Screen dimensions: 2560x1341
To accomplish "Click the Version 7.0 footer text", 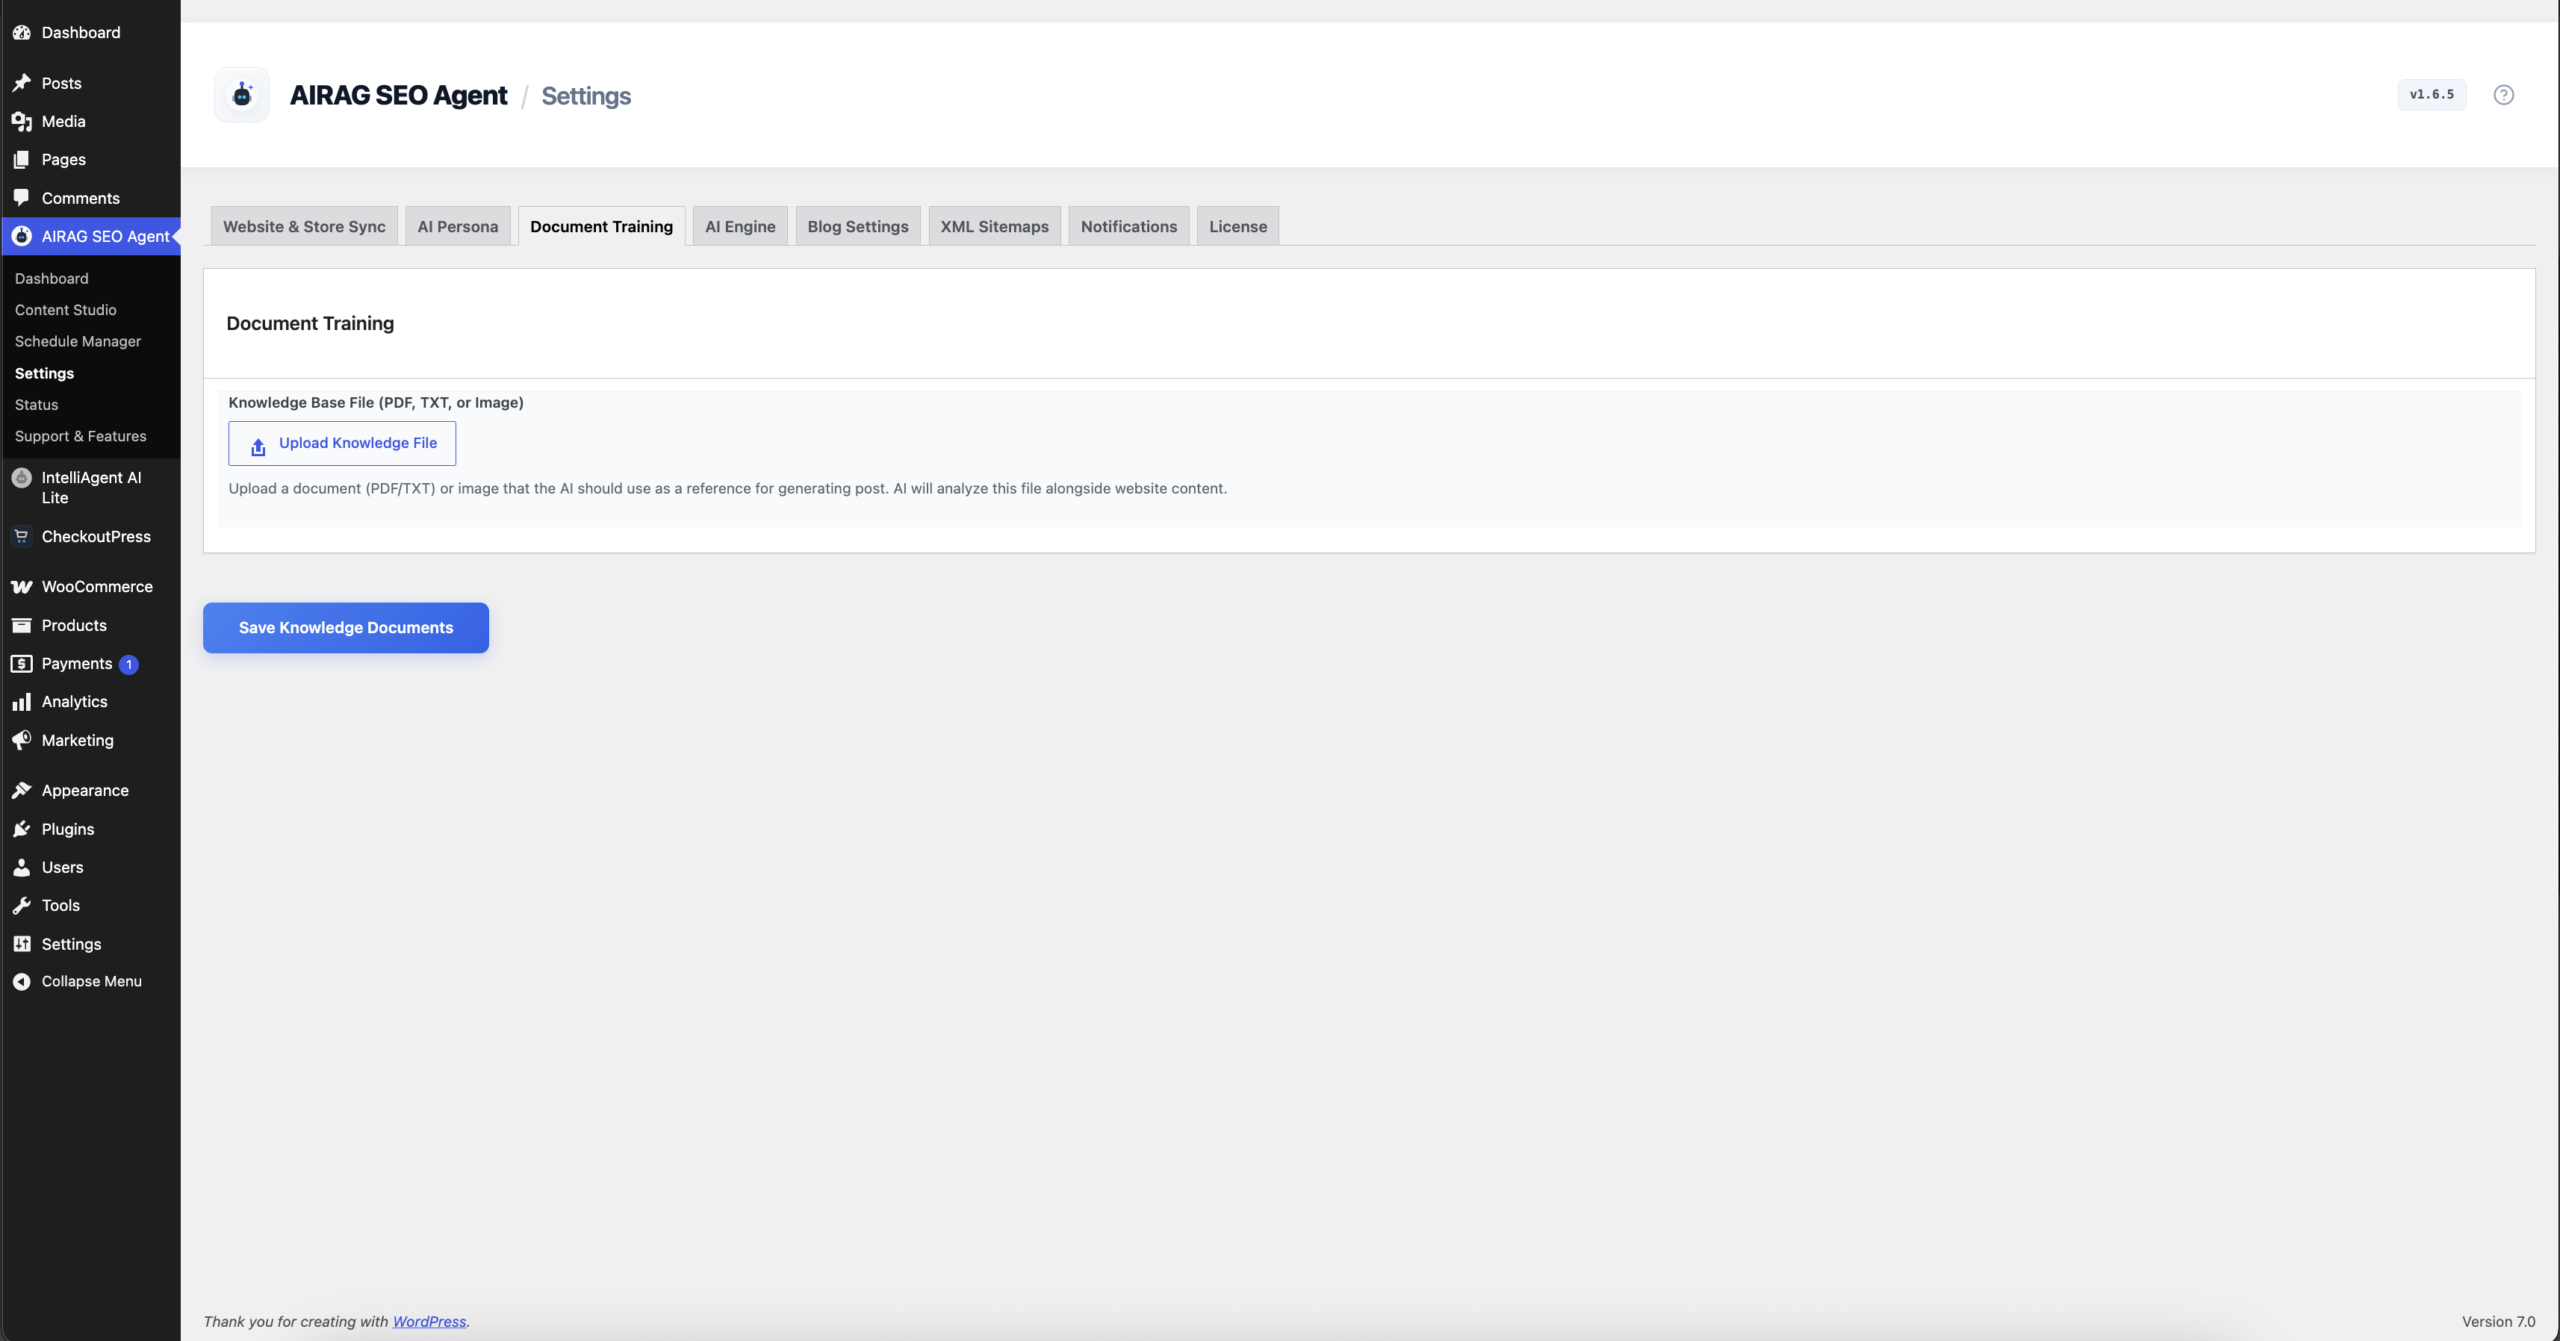I will (x=2498, y=1322).
